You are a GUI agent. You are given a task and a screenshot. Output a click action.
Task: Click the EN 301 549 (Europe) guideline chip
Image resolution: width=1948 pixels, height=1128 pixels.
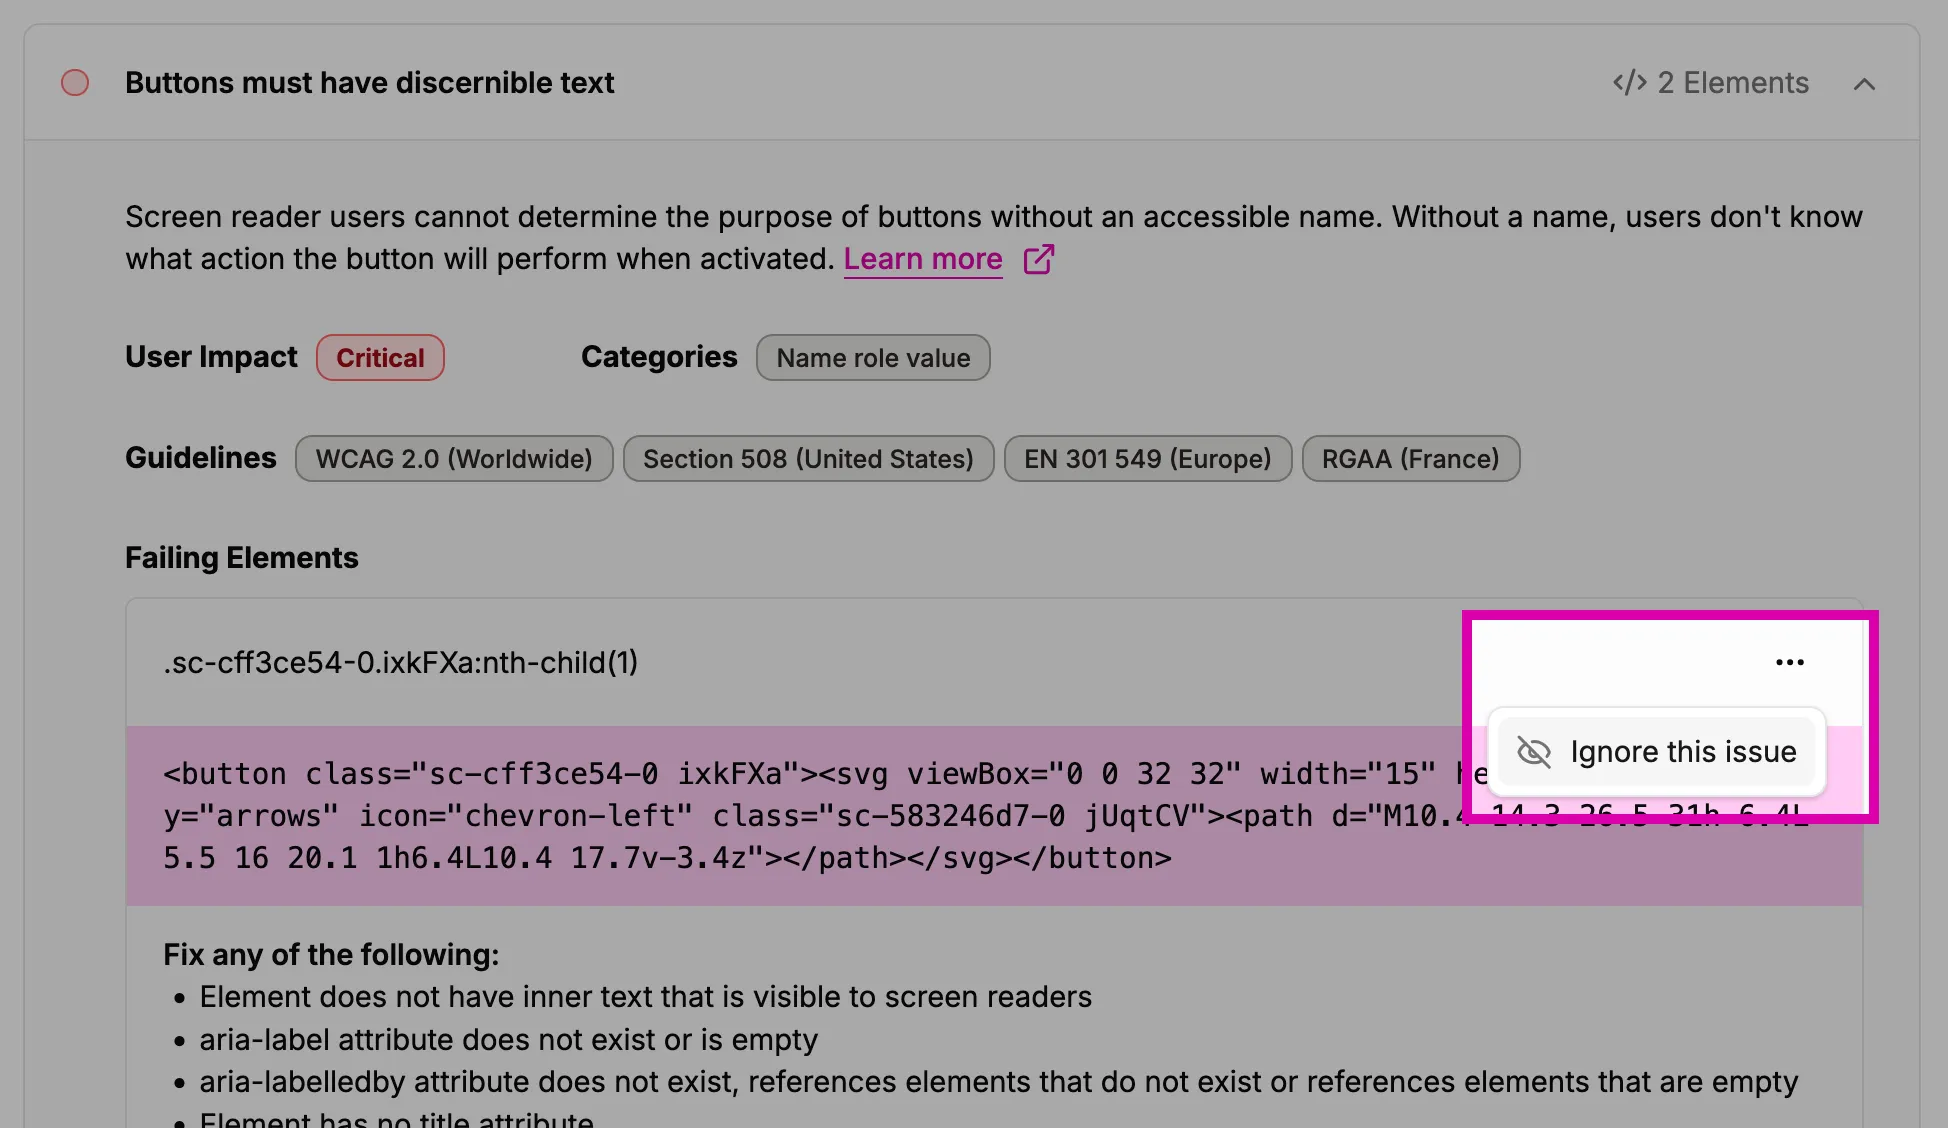click(1147, 458)
